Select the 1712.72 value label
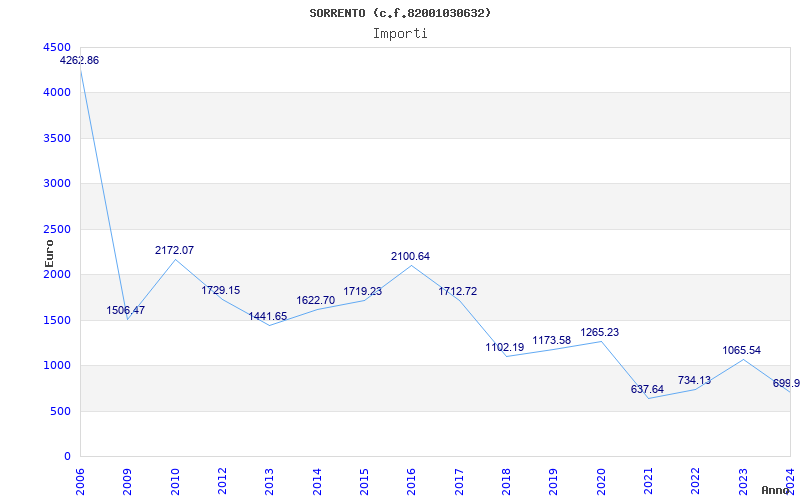This screenshot has width=800, height=500. point(458,291)
